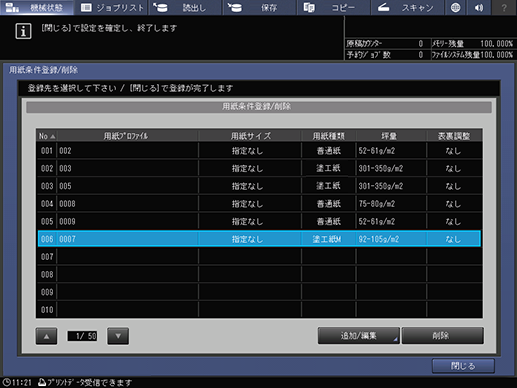
Task: Click the info icon in message area
Action: point(23,31)
